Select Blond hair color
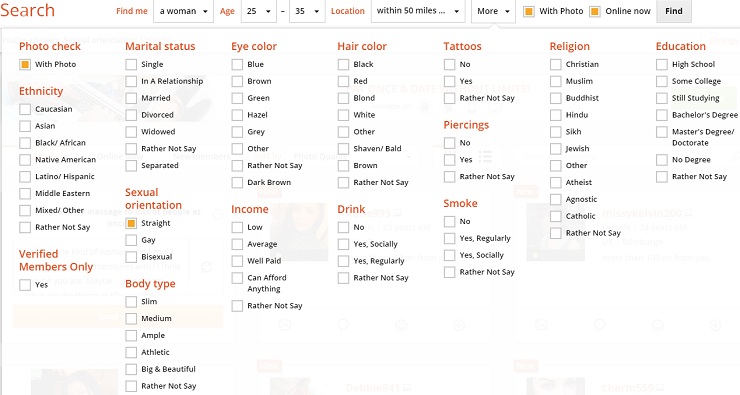 click(344, 98)
